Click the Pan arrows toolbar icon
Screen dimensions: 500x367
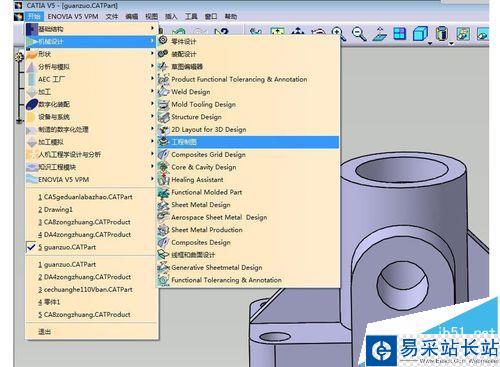tap(298, 33)
